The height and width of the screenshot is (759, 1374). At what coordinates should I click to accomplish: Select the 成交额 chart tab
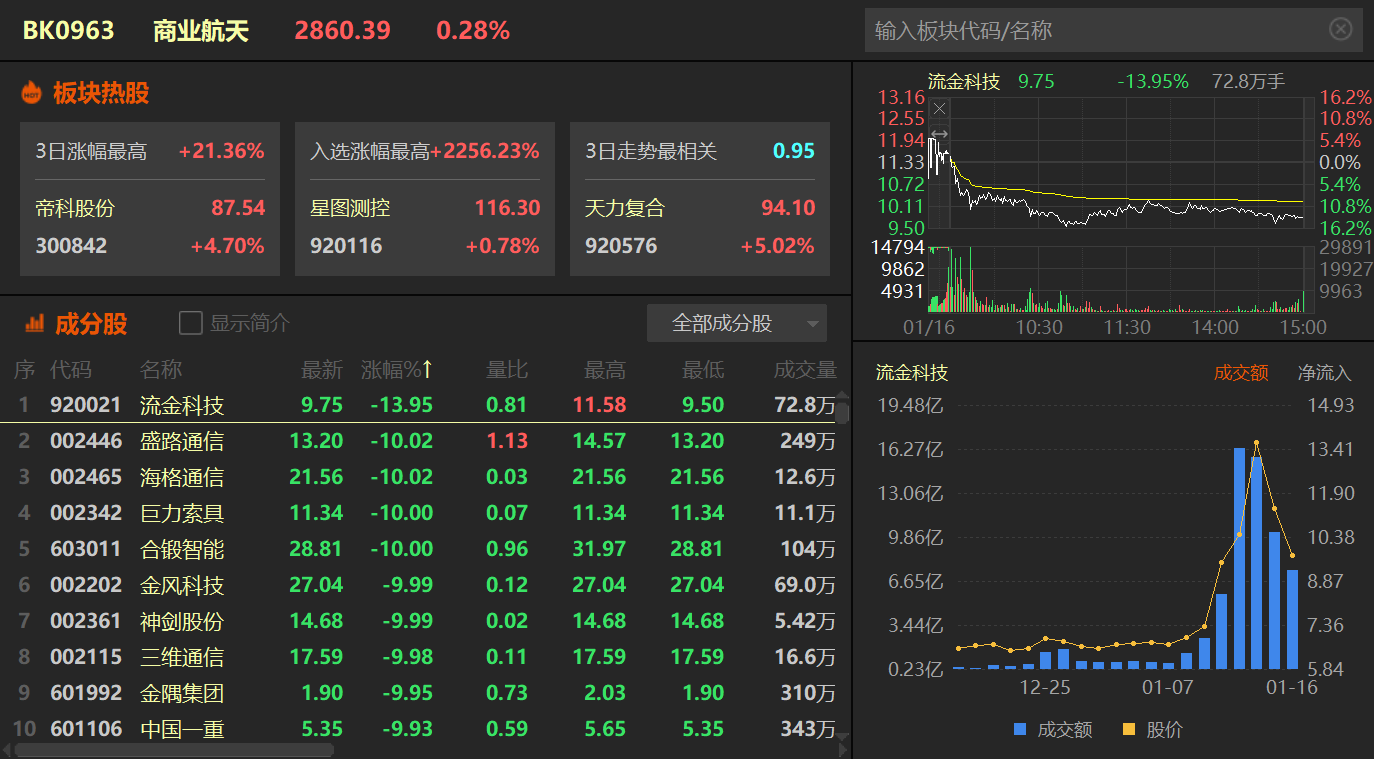point(1240,373)
